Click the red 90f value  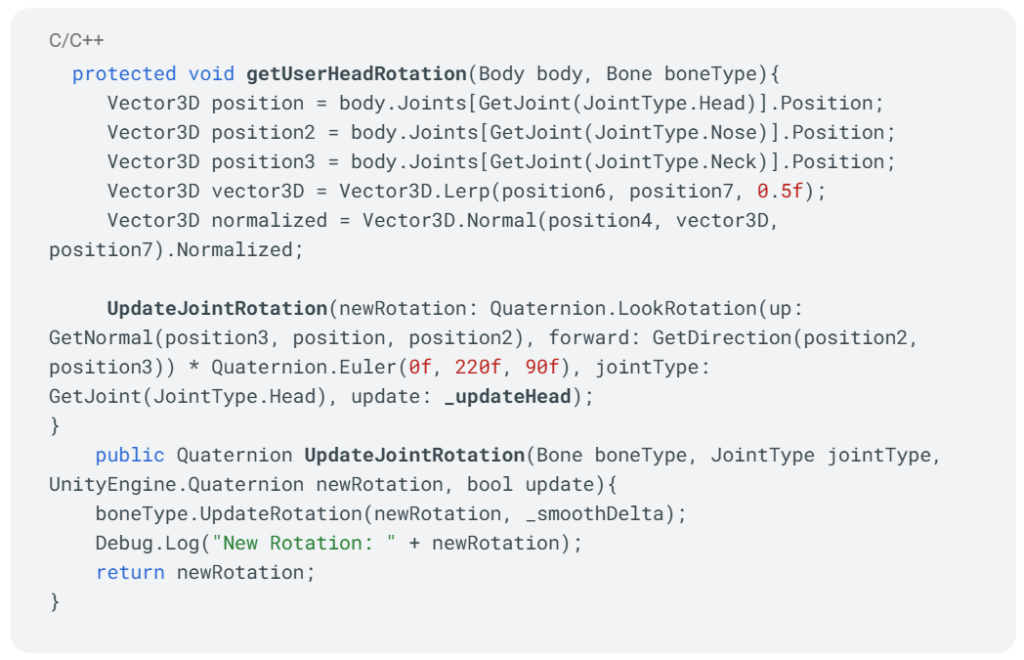point(541,367)
